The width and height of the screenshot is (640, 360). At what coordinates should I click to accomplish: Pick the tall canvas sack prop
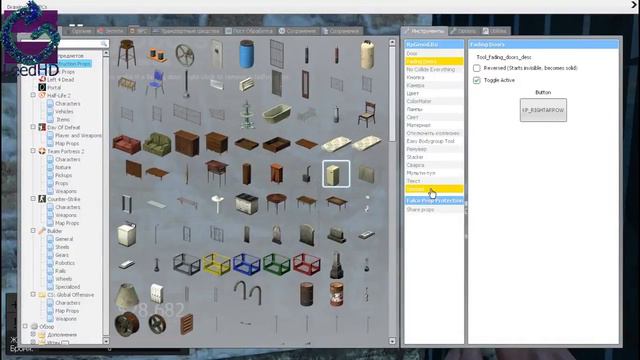367,54
